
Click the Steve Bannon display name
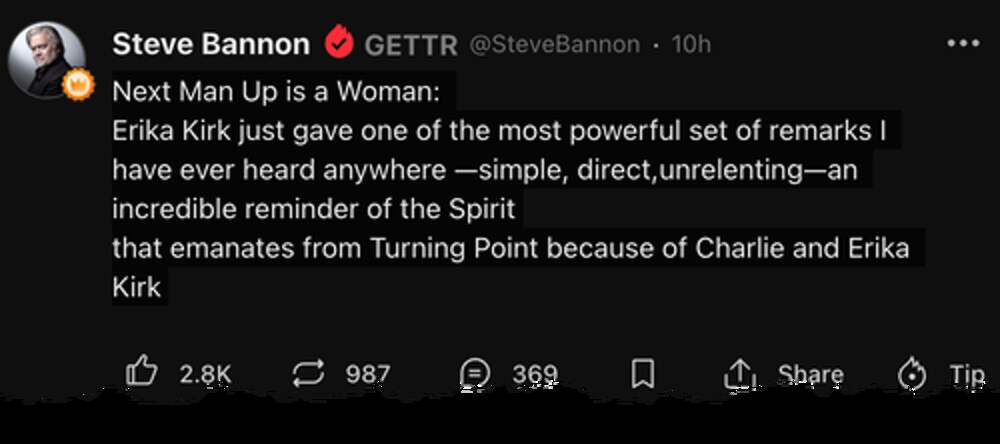point(211,44)
